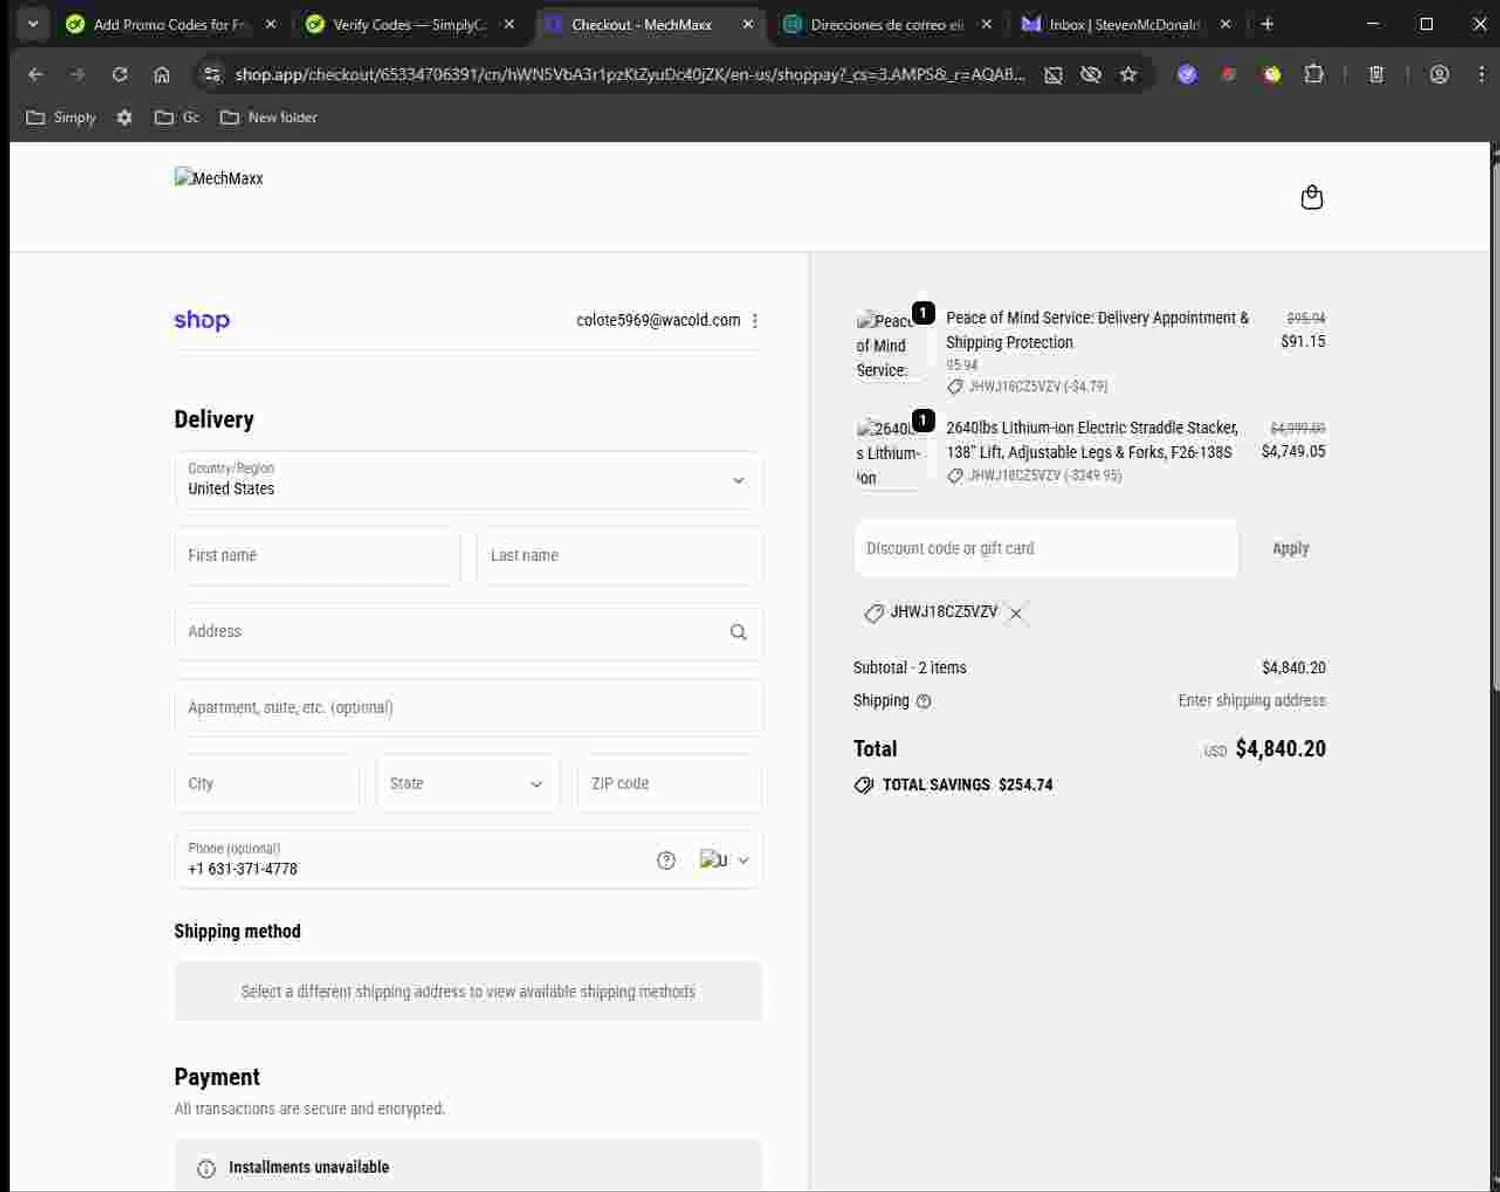
Task: Click the Installments unavailable info icon
Action: [x=206, y=1168]
